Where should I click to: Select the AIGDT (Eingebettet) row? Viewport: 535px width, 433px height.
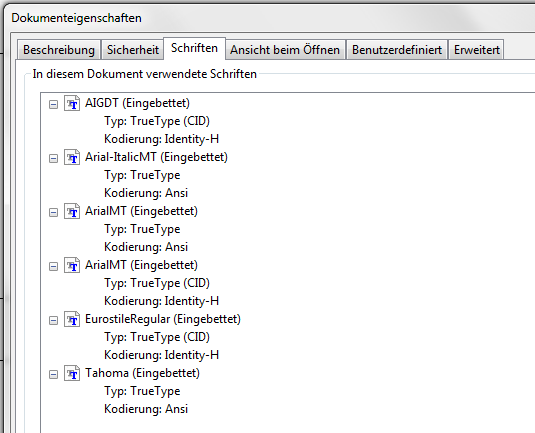[137, 103]
